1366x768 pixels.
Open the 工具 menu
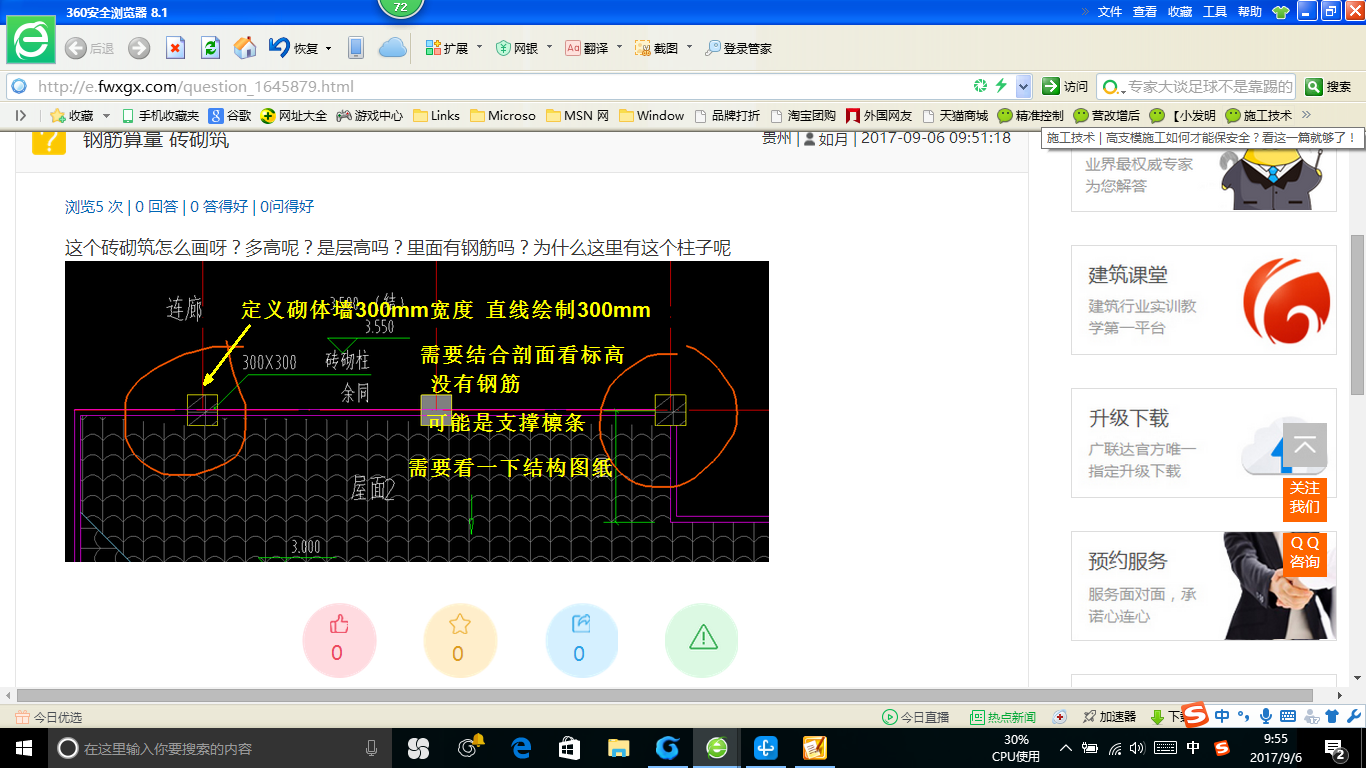1215,12
